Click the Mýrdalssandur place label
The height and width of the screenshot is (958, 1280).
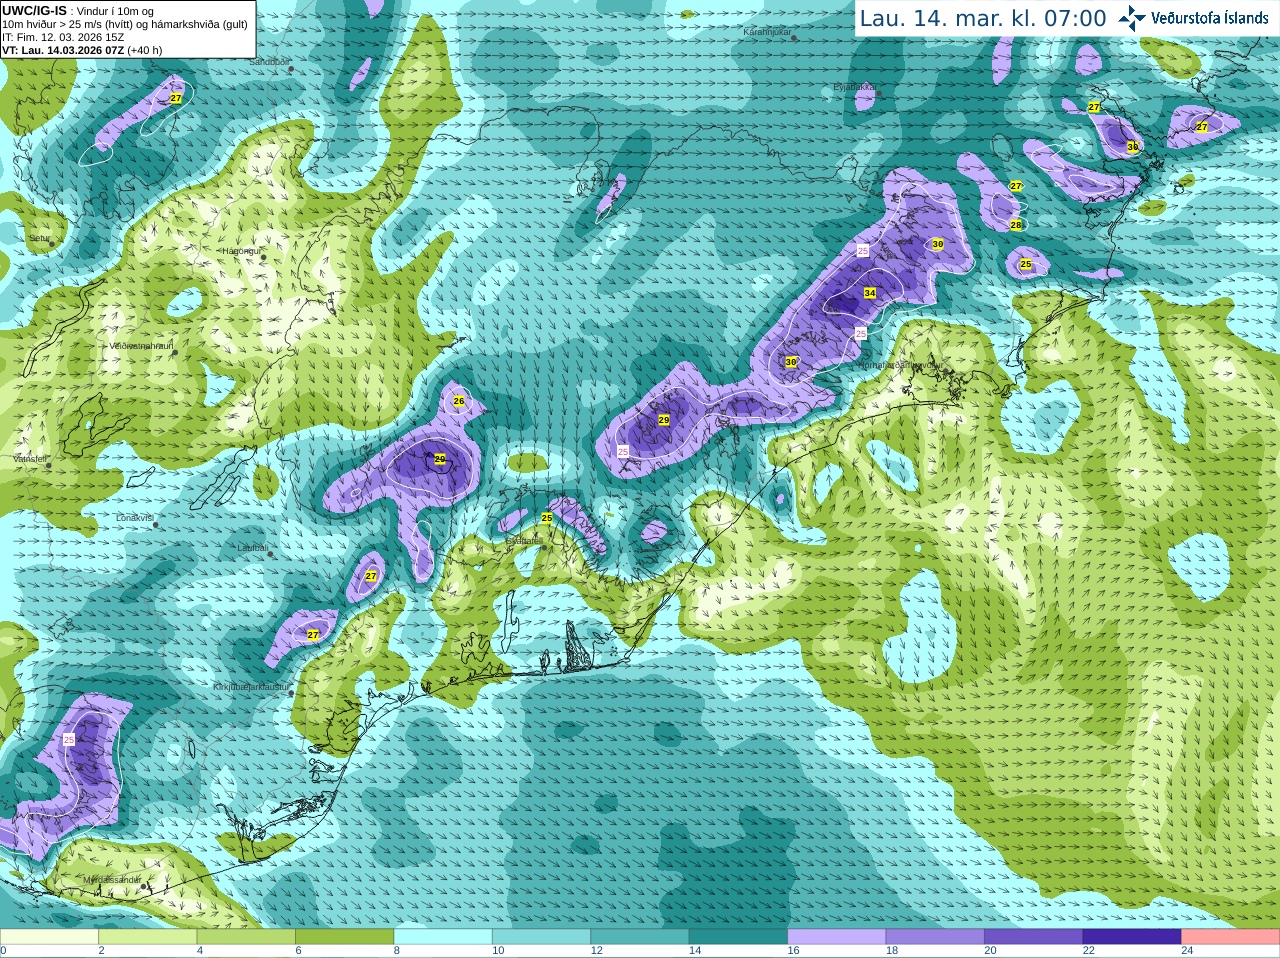[x=111, y=880]
